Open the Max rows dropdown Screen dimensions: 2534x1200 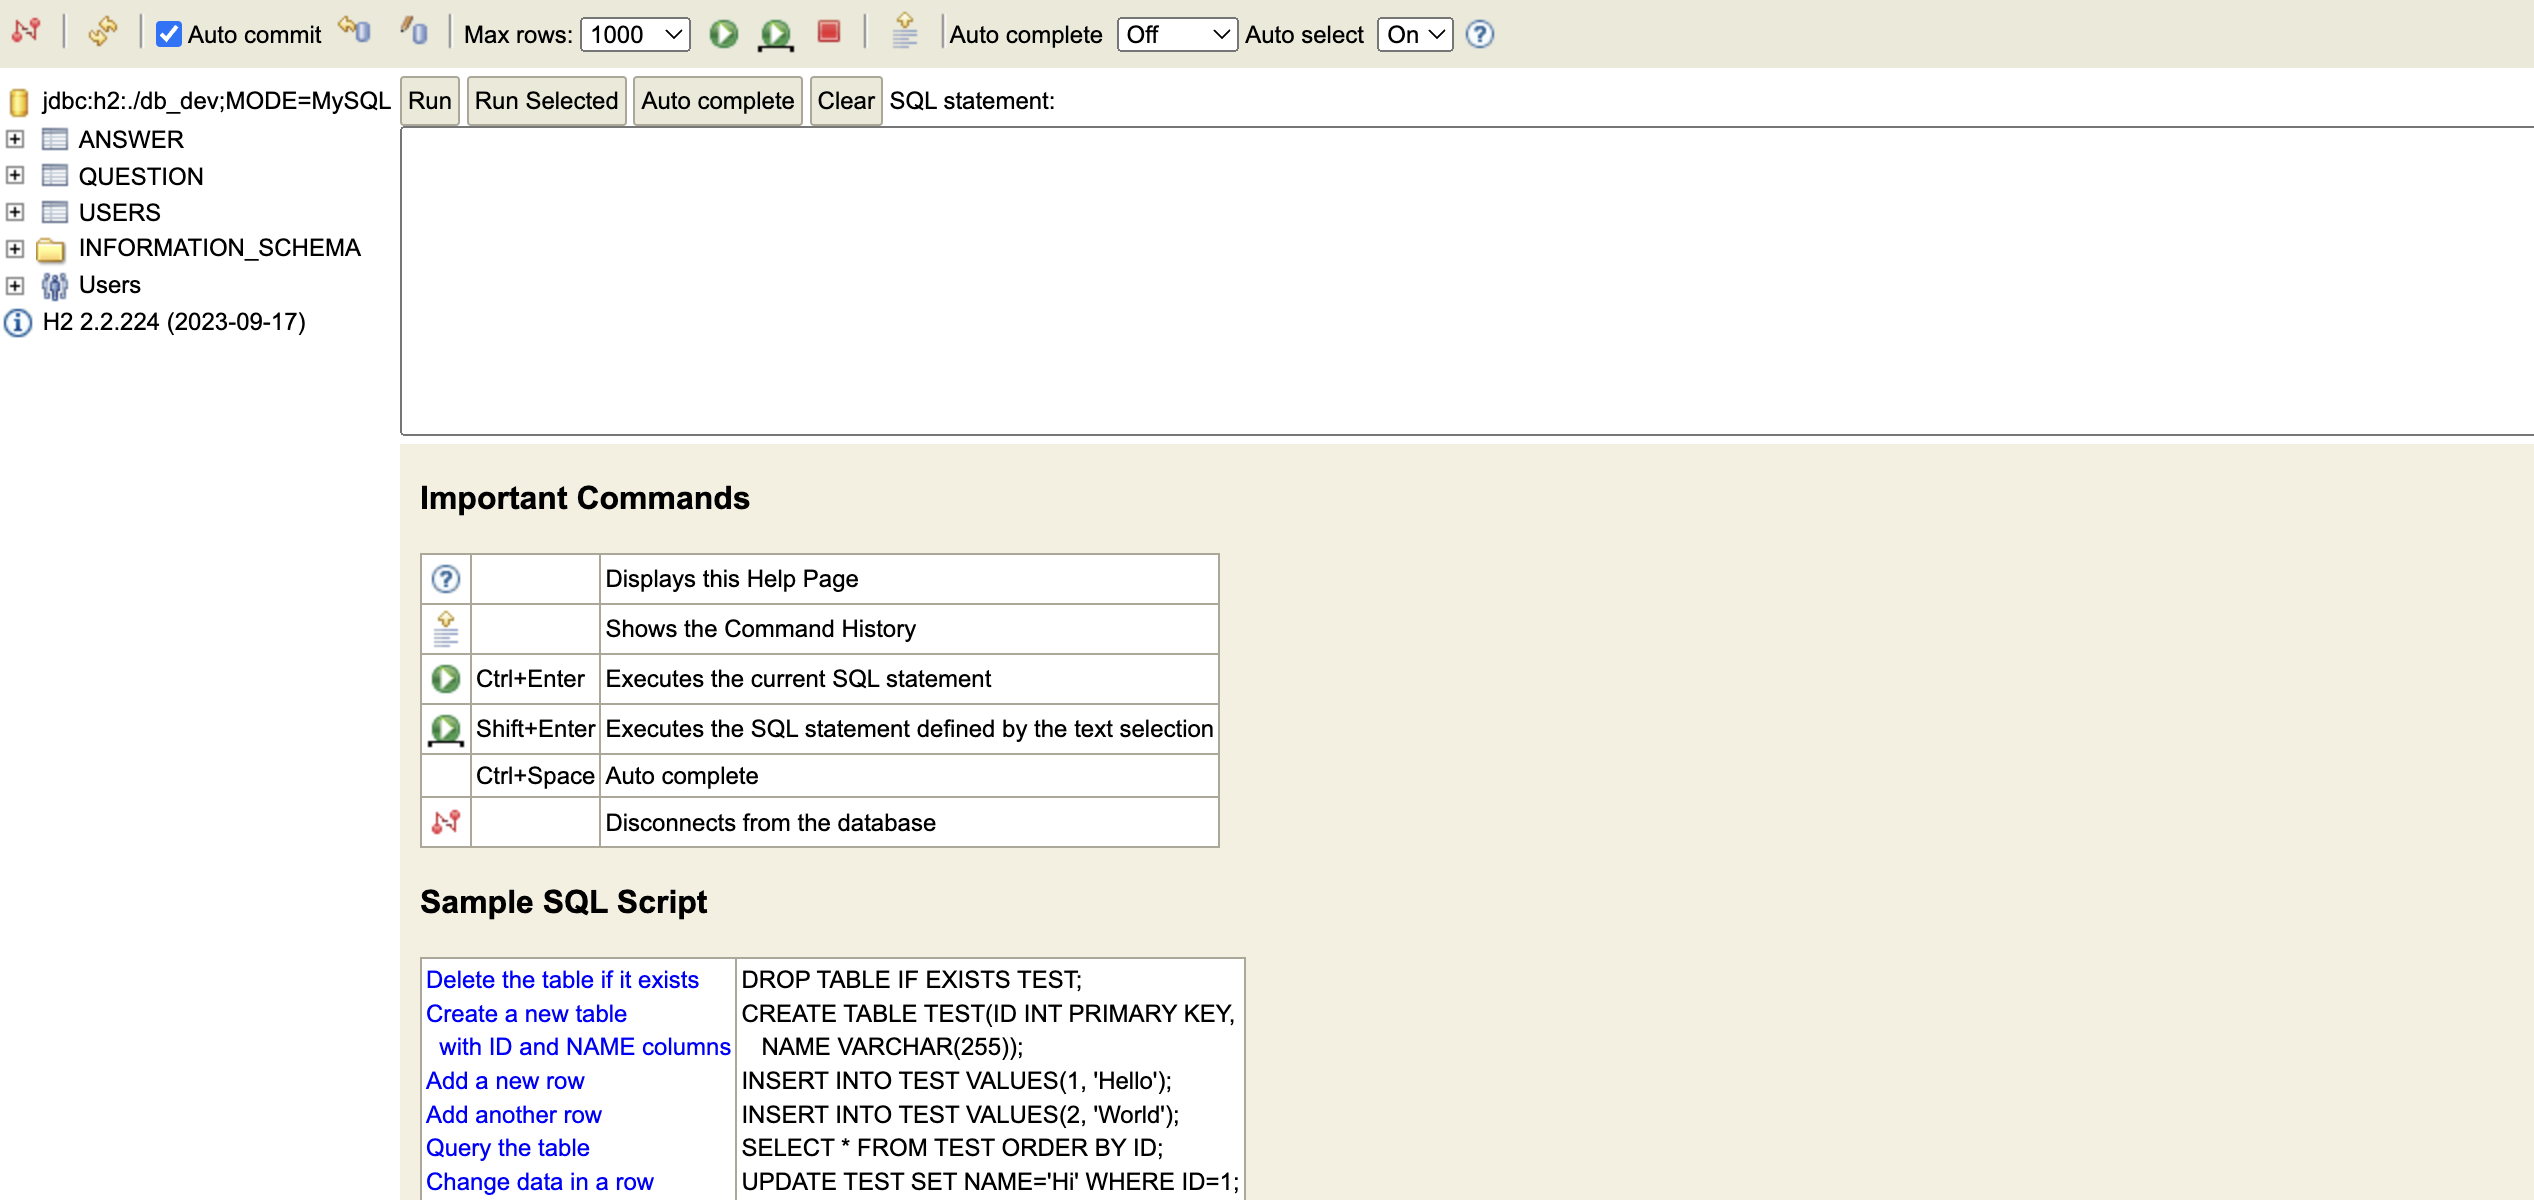coord(635,34)
